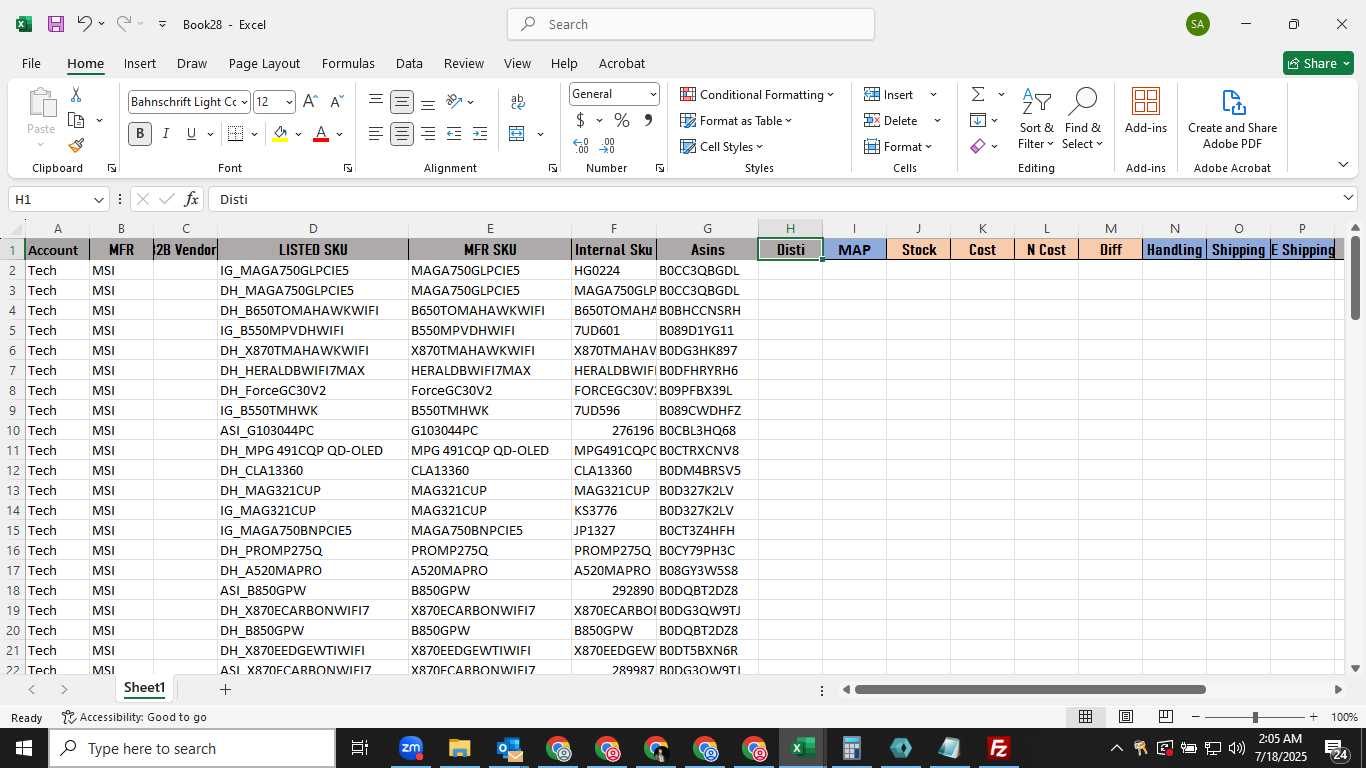Switch to the Acrobat tab
Image resolution: width=1366 pixels, height=768 pixels.
(x=622, y=63)
